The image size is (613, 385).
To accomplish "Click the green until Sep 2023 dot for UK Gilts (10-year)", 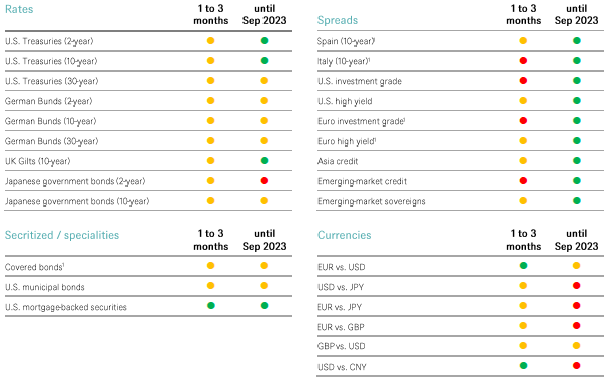I will click(264, 161).
